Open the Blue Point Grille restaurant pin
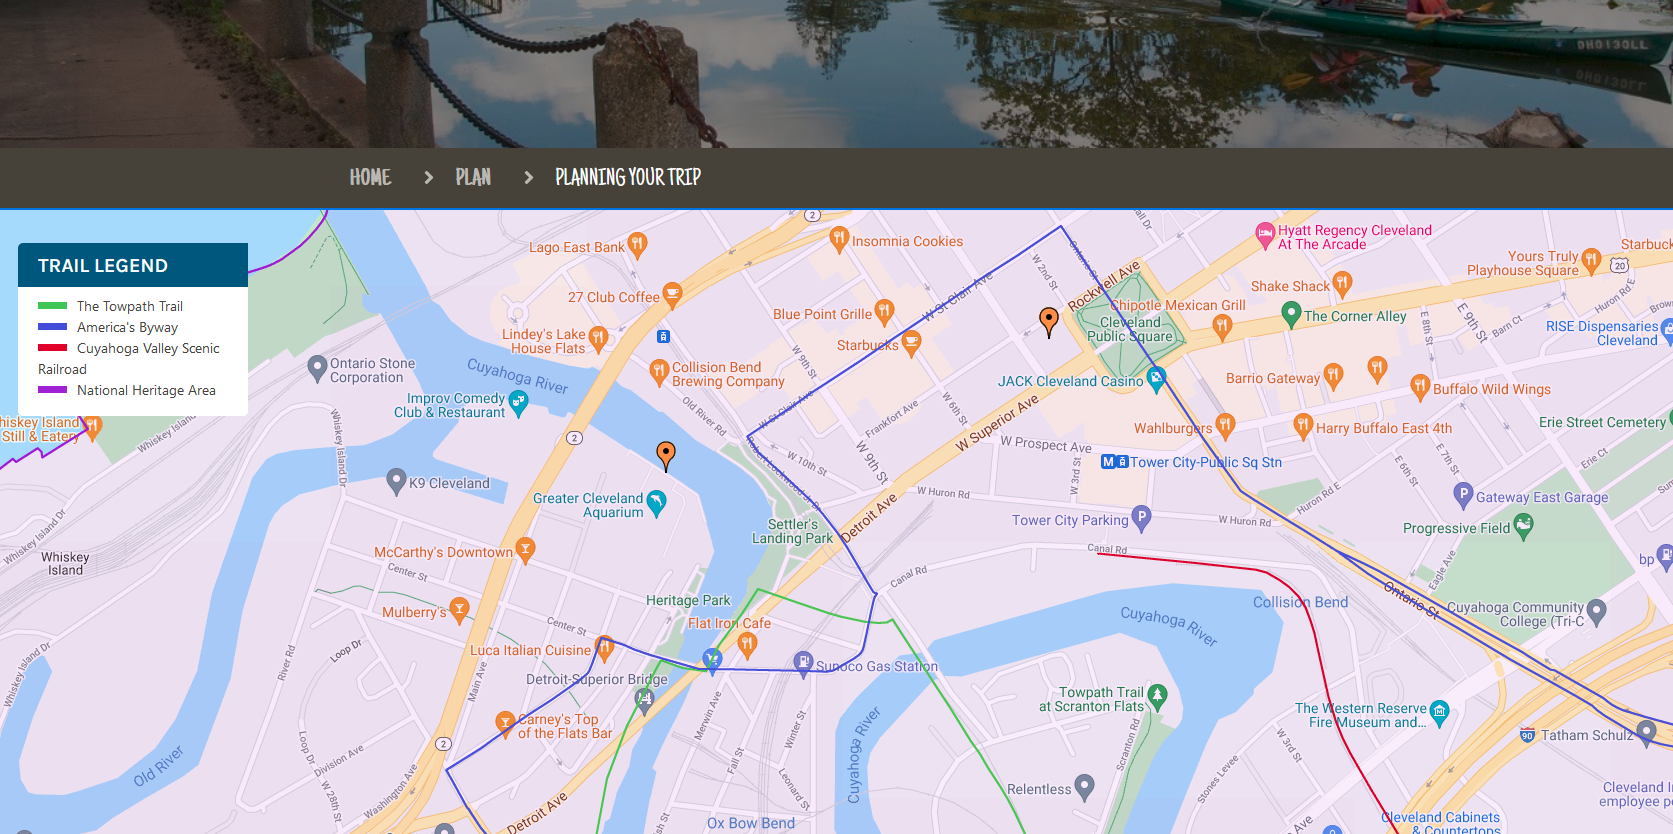Viewport: 1673px width, 834px height. (884, 311)
